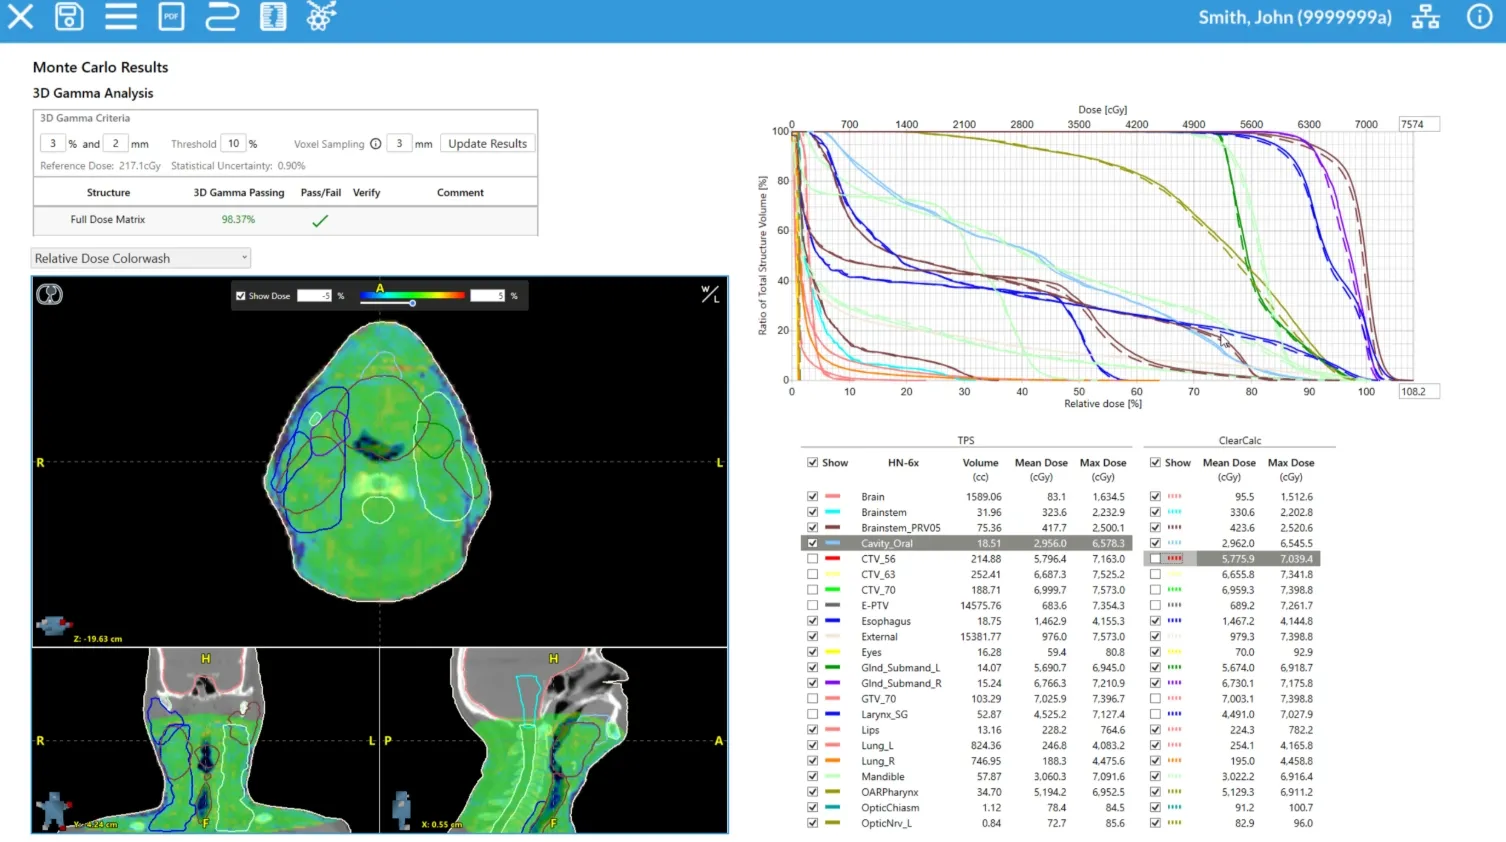Open the site hierarchy network icon
Viewport: 1506px width, 842px height.
(x=1426, y=16)
